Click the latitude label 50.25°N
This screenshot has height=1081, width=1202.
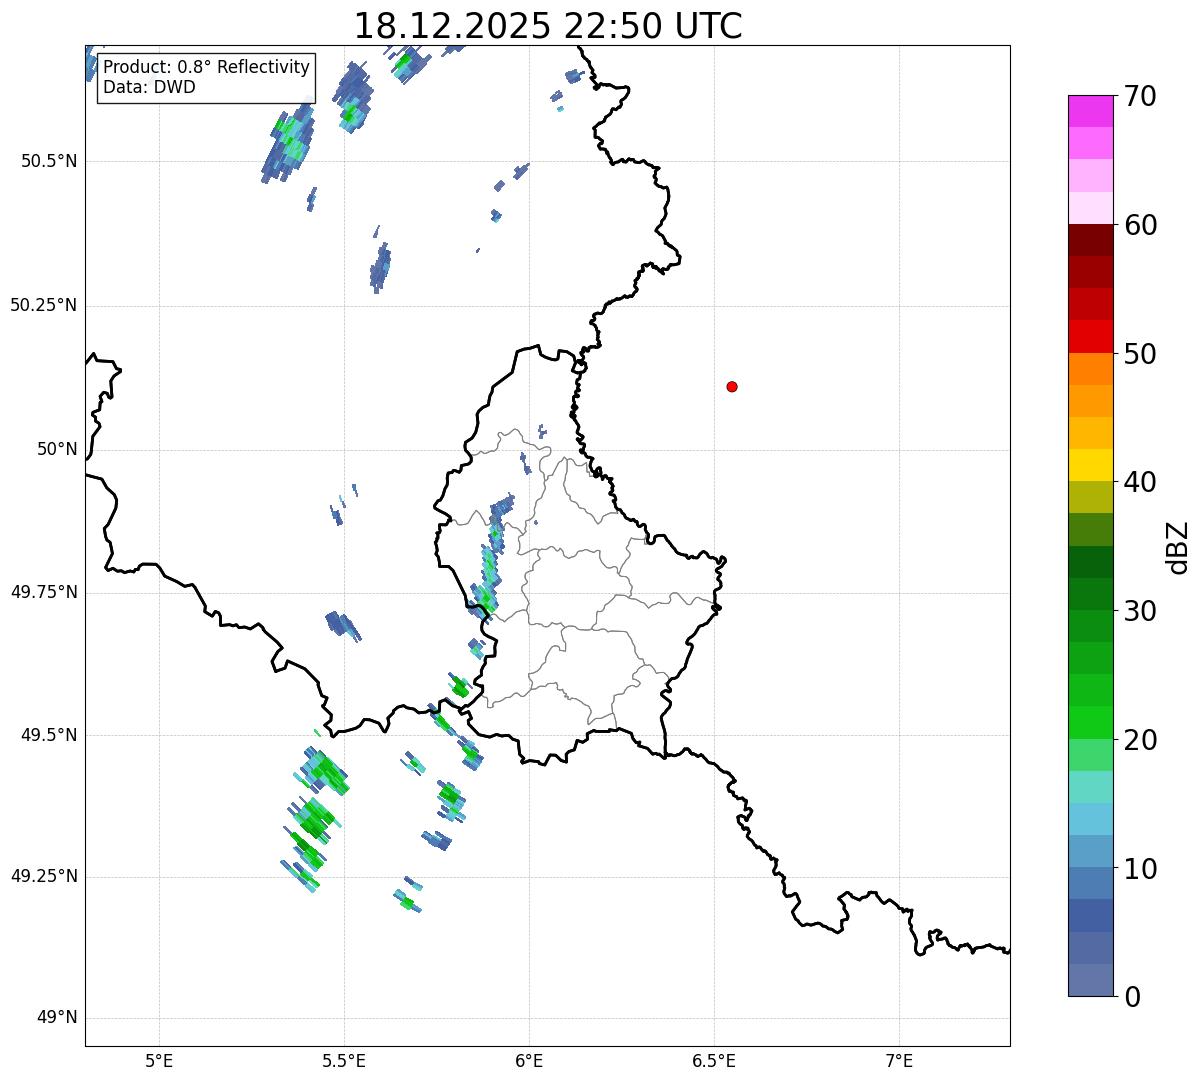tap(44, 305)
